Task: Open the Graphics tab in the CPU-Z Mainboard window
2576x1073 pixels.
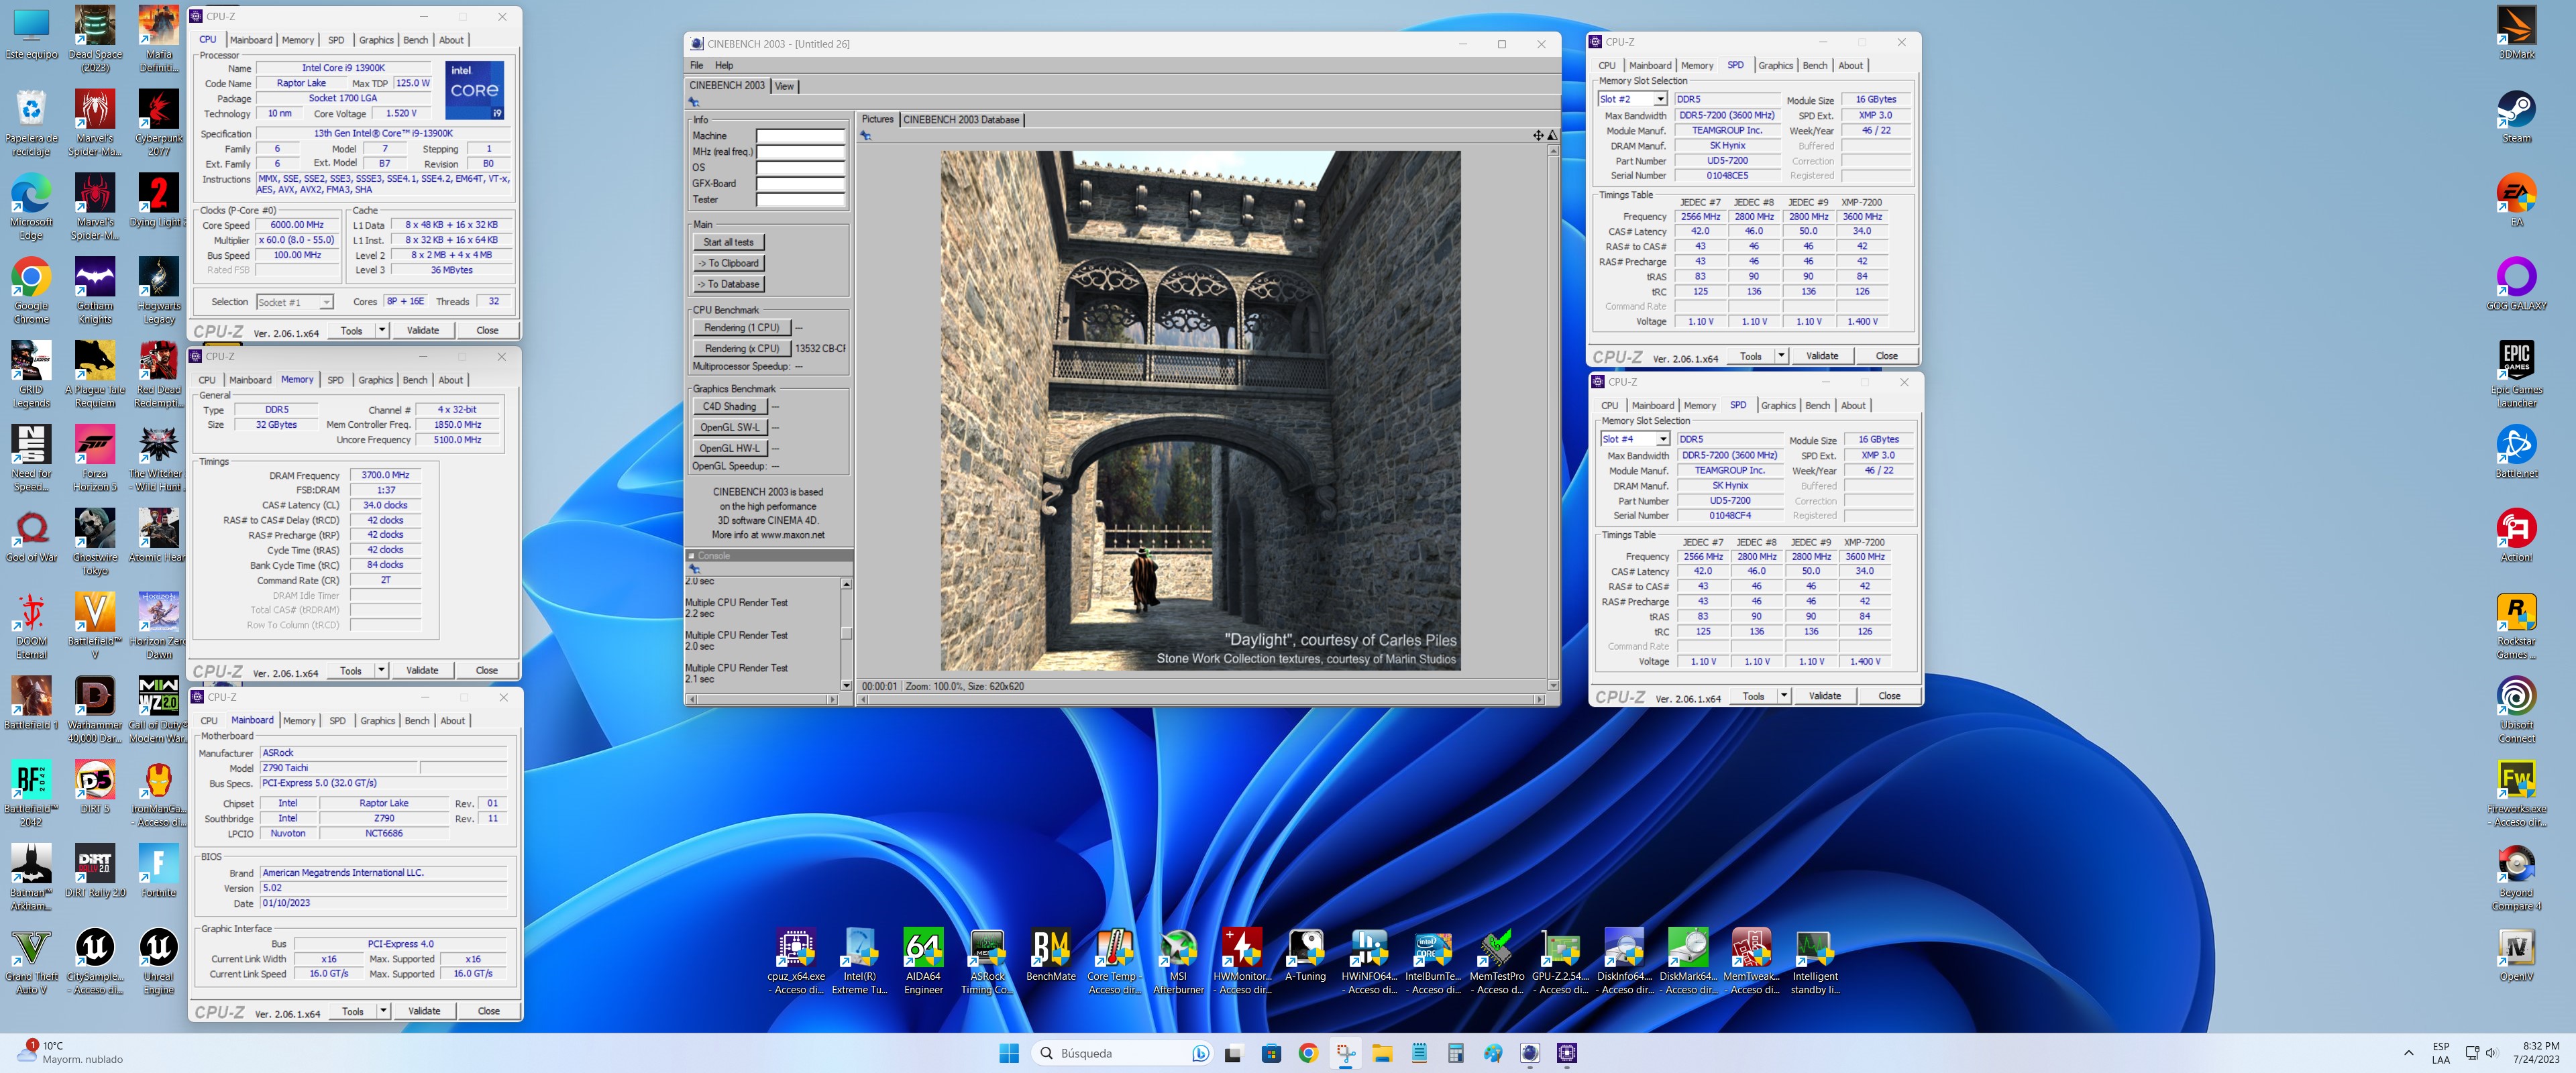Action: click(x=378, y=720)
